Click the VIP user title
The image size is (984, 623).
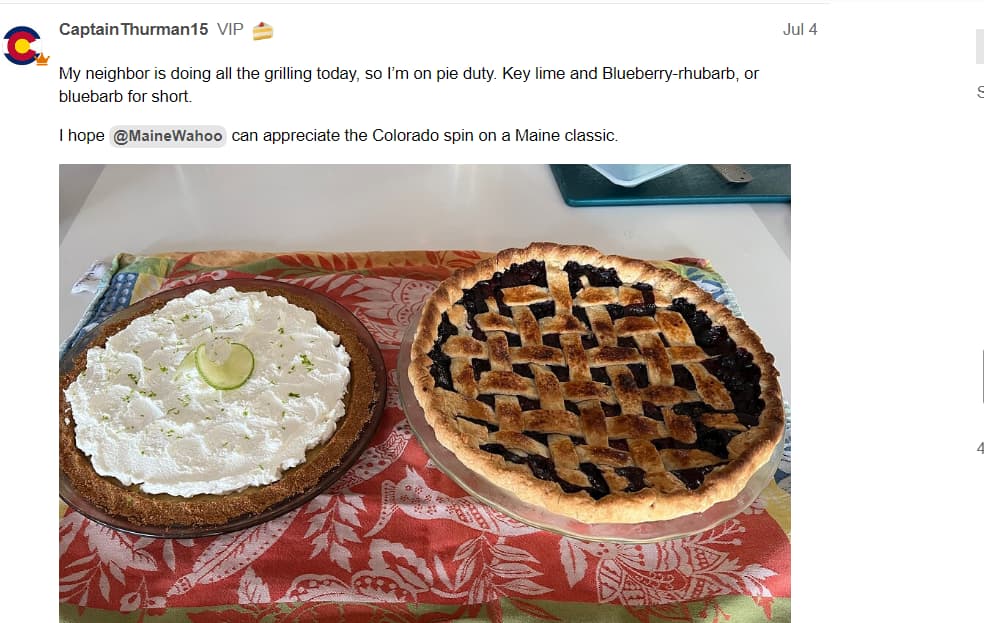230,29
